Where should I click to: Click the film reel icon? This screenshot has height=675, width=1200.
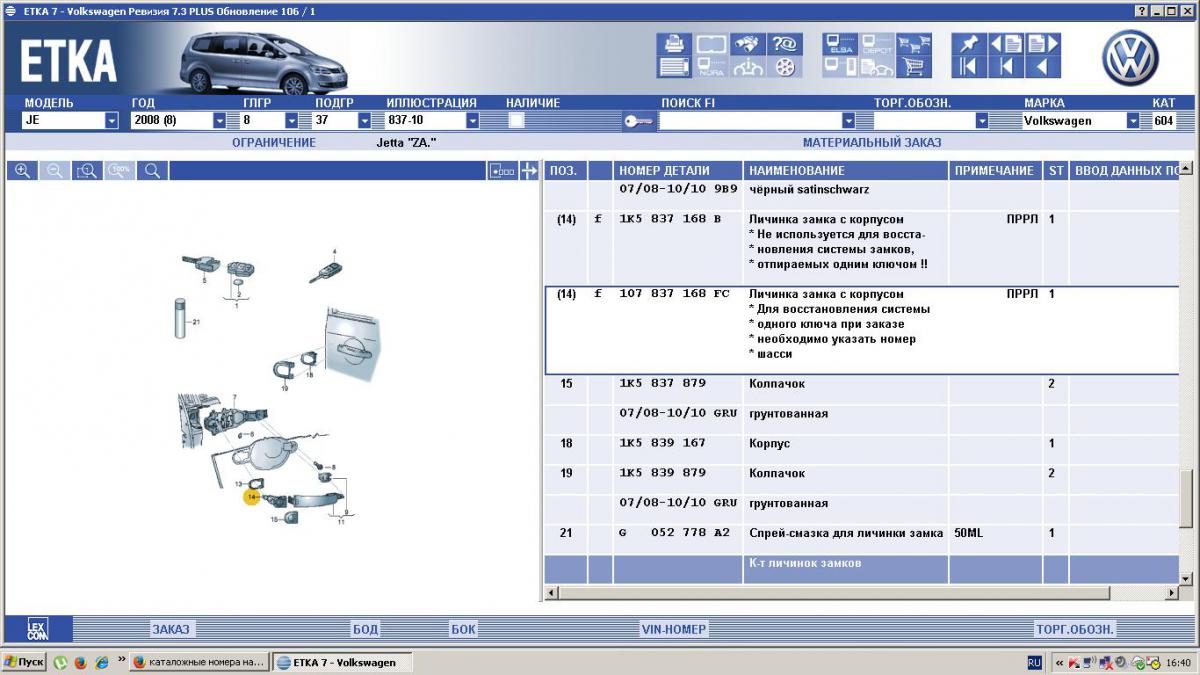pyautogui.click(x=784, y=67)
